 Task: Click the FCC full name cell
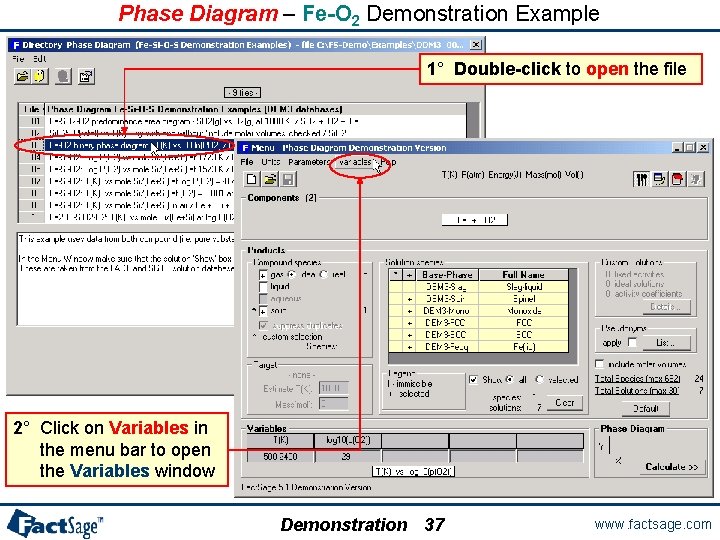[x=523, y=322]
